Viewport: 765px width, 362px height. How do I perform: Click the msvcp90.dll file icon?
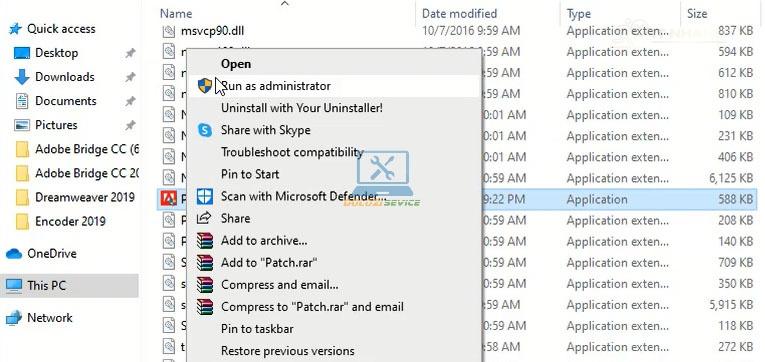point(169,31)
